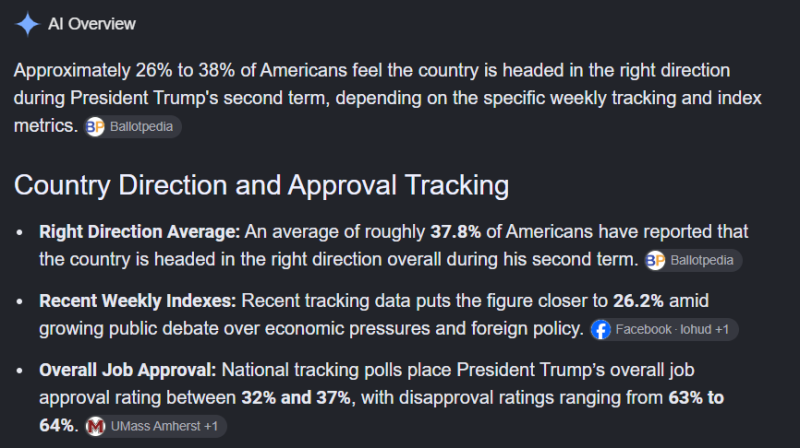Click the Ballotpedia logo icon after 'second term.'
The width and height of the screenshot is (800, 448).
(656, 260)
